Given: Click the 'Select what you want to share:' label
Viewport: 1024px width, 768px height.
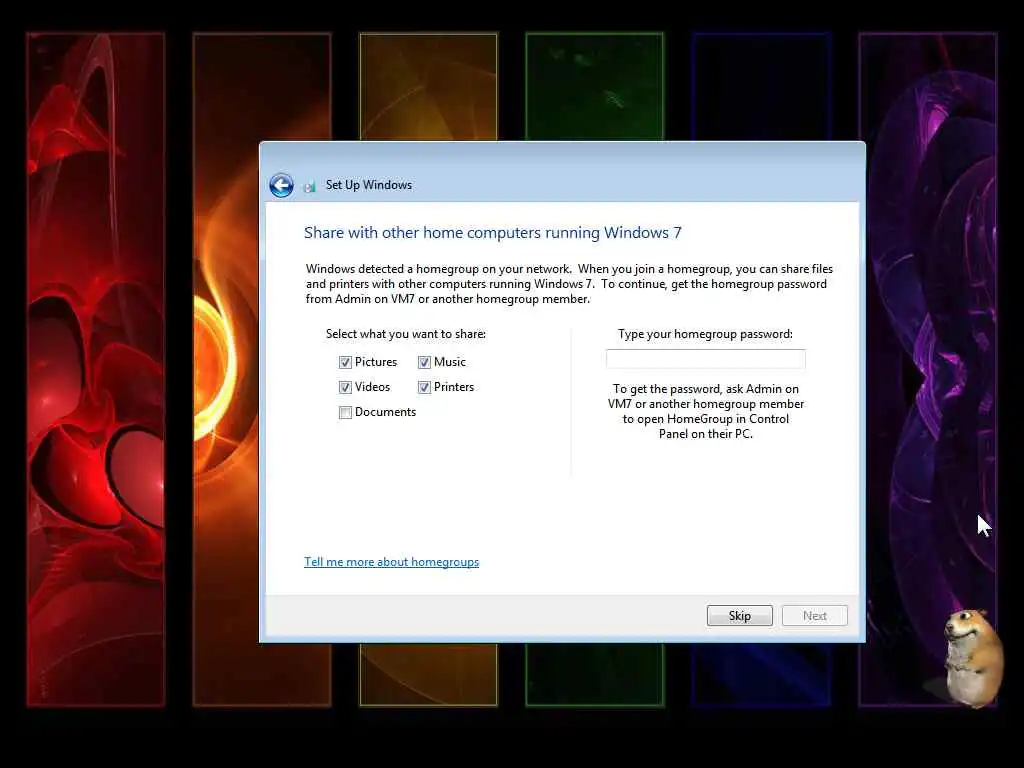Looking at the screenshot, I should pos(406,334).
